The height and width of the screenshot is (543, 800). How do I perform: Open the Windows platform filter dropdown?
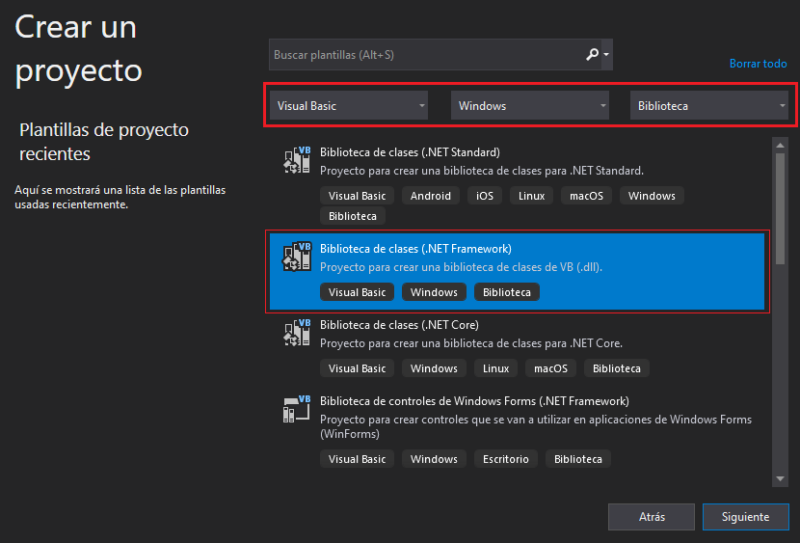530,106
